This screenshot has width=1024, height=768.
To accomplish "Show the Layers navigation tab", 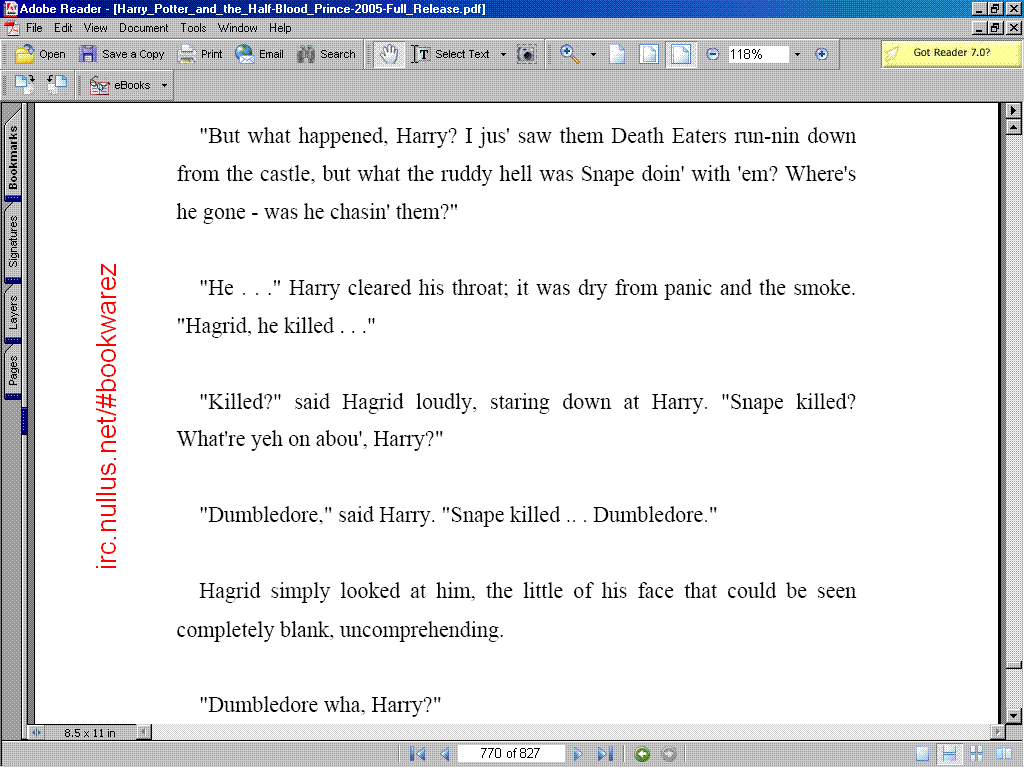I will tap(13, 312).
